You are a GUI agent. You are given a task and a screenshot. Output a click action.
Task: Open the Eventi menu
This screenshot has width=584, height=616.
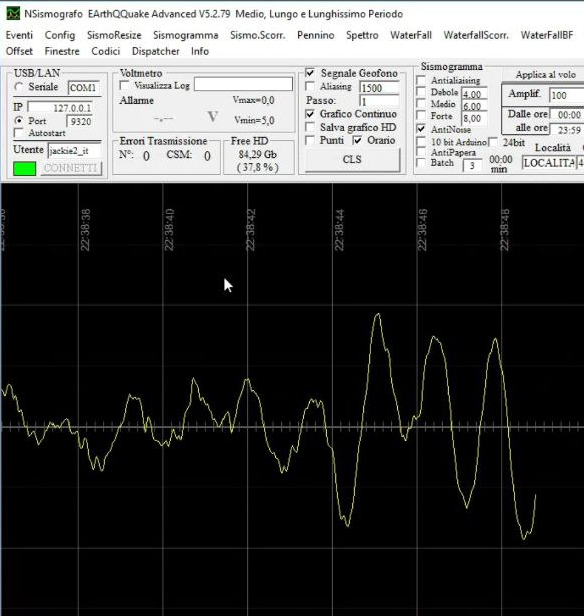coord(19,35)
